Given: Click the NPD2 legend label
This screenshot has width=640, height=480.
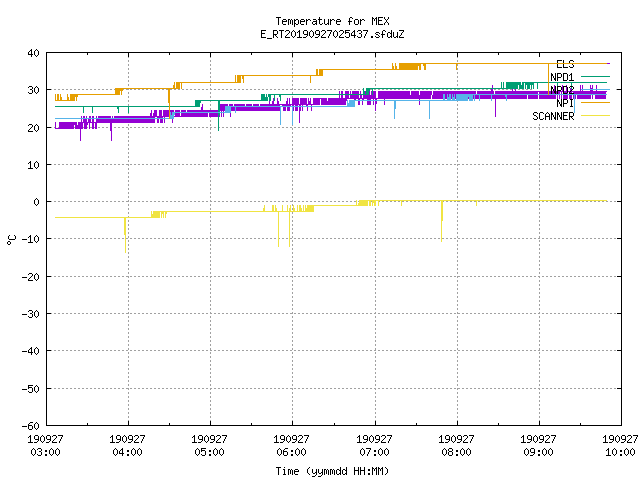Looking at the screenshot, I should pos(562,90).
